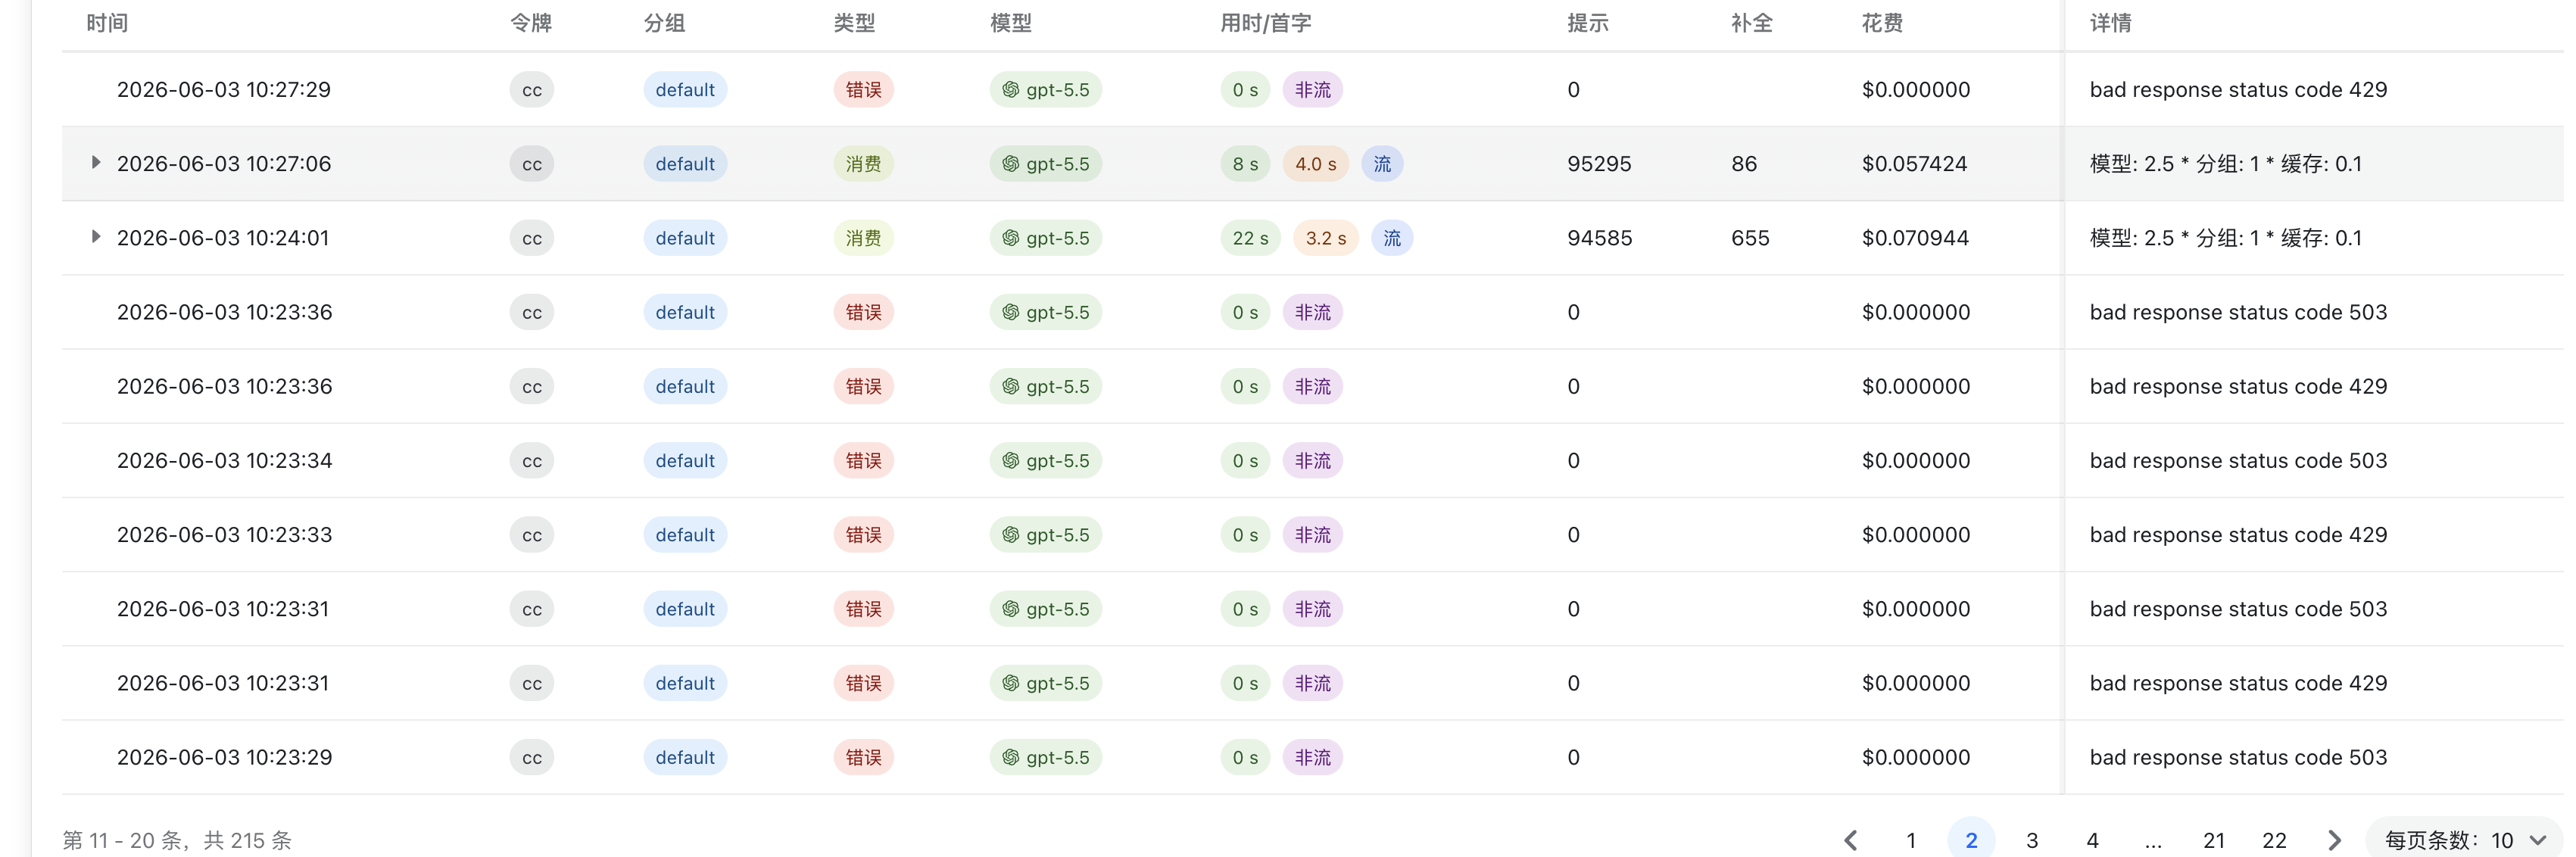
Task: Go to the next page arrow
Action: (2334, 840)
